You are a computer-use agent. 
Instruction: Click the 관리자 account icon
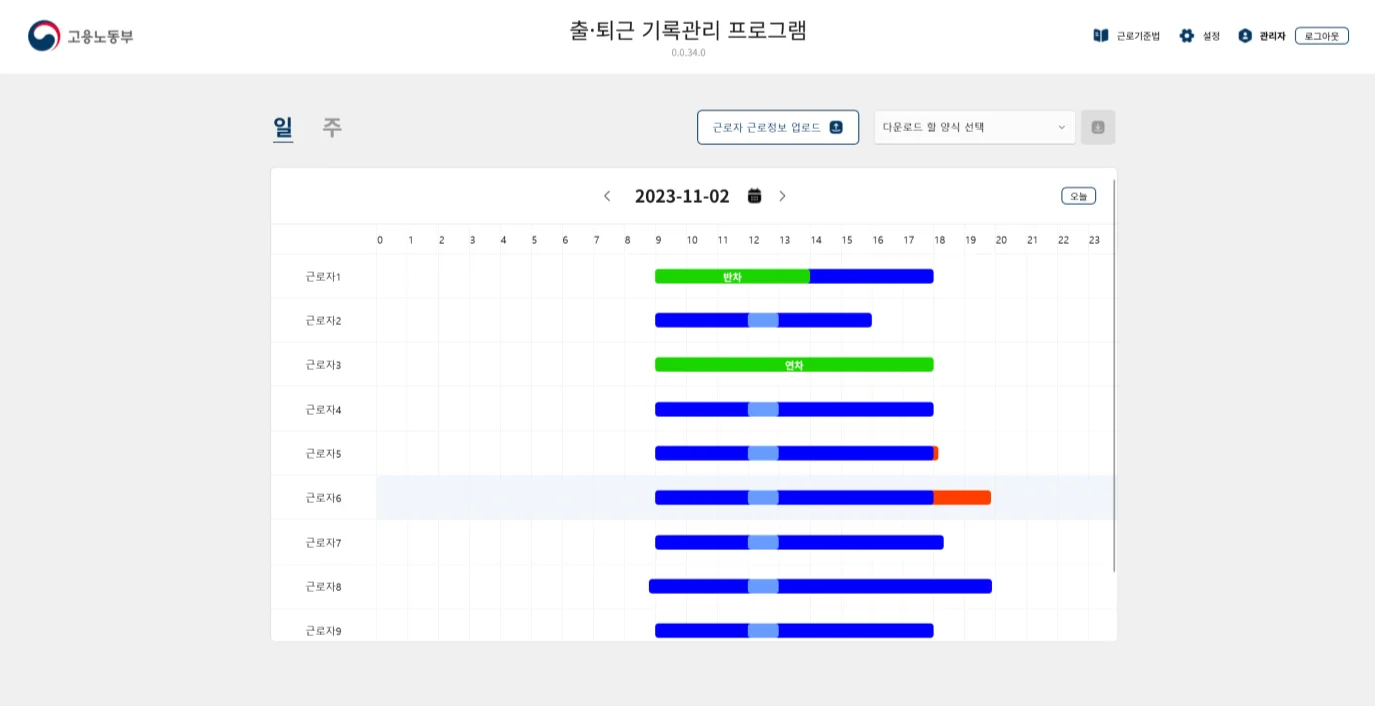pos(1244,34)
